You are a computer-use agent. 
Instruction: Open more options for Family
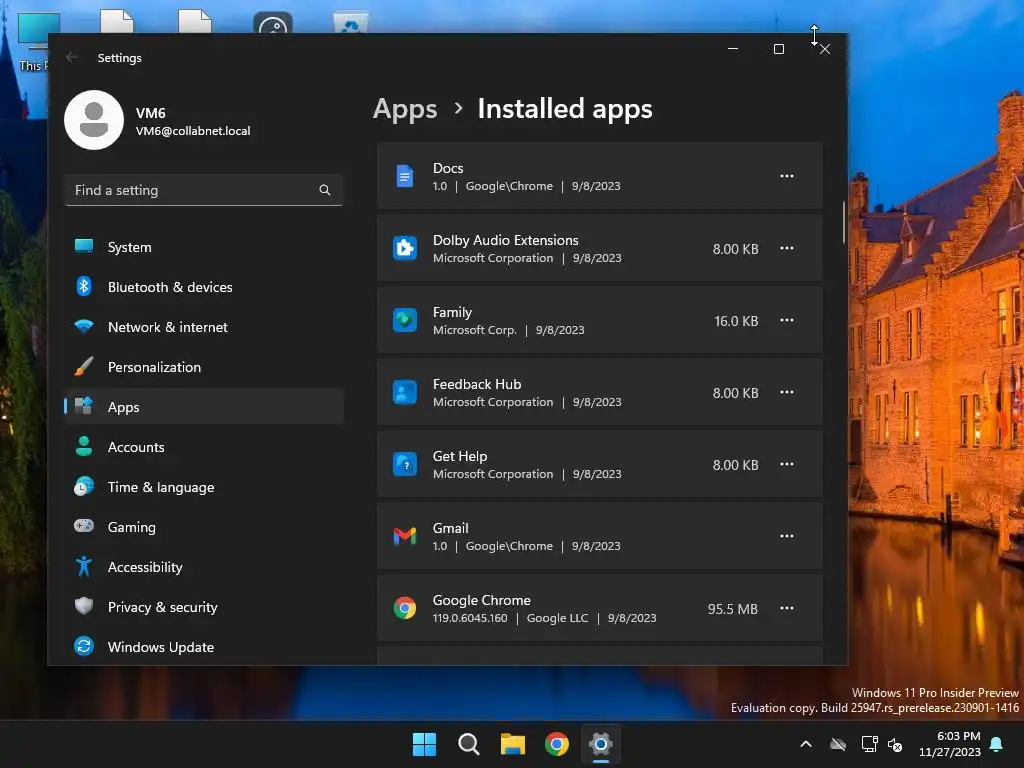pos(787,320)
